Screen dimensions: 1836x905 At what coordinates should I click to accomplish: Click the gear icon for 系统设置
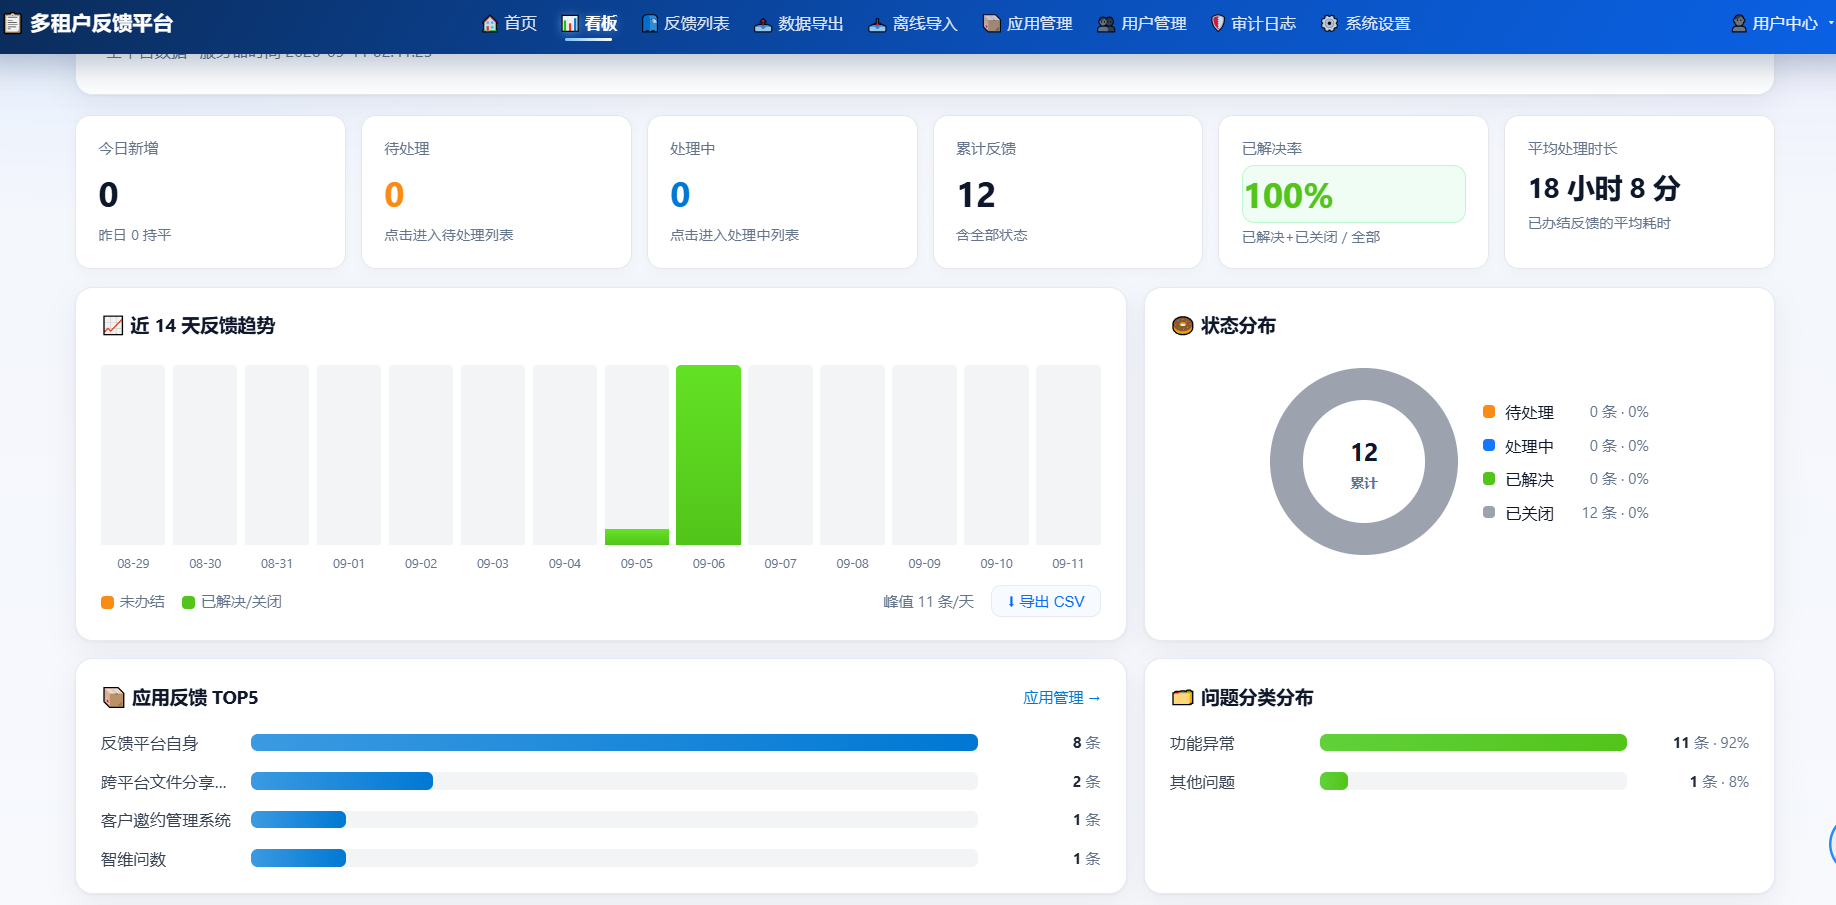[x=1329, y=24]
